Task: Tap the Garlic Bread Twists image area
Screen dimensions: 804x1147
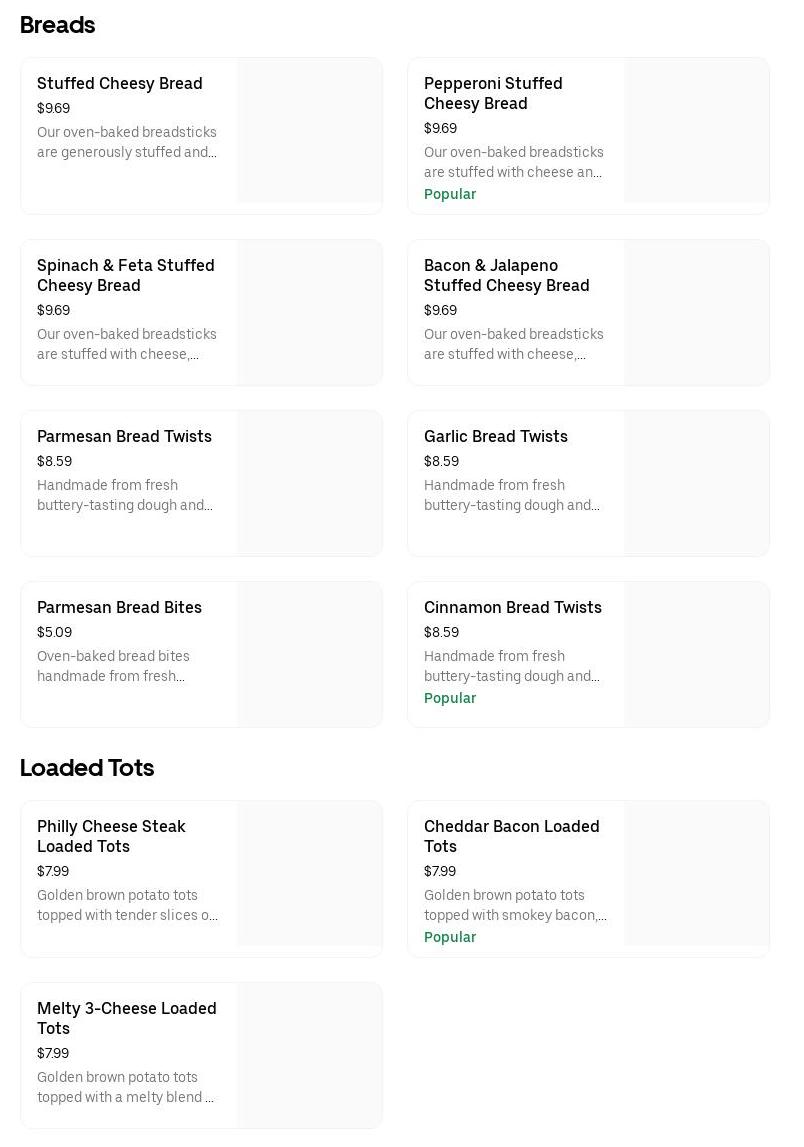Action: pos(697,483)
